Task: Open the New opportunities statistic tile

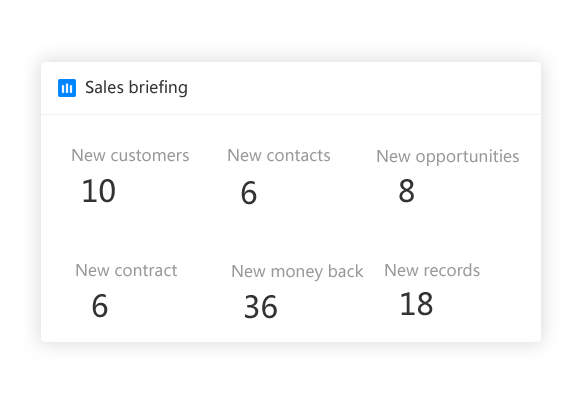Action: tap(448, 176)
